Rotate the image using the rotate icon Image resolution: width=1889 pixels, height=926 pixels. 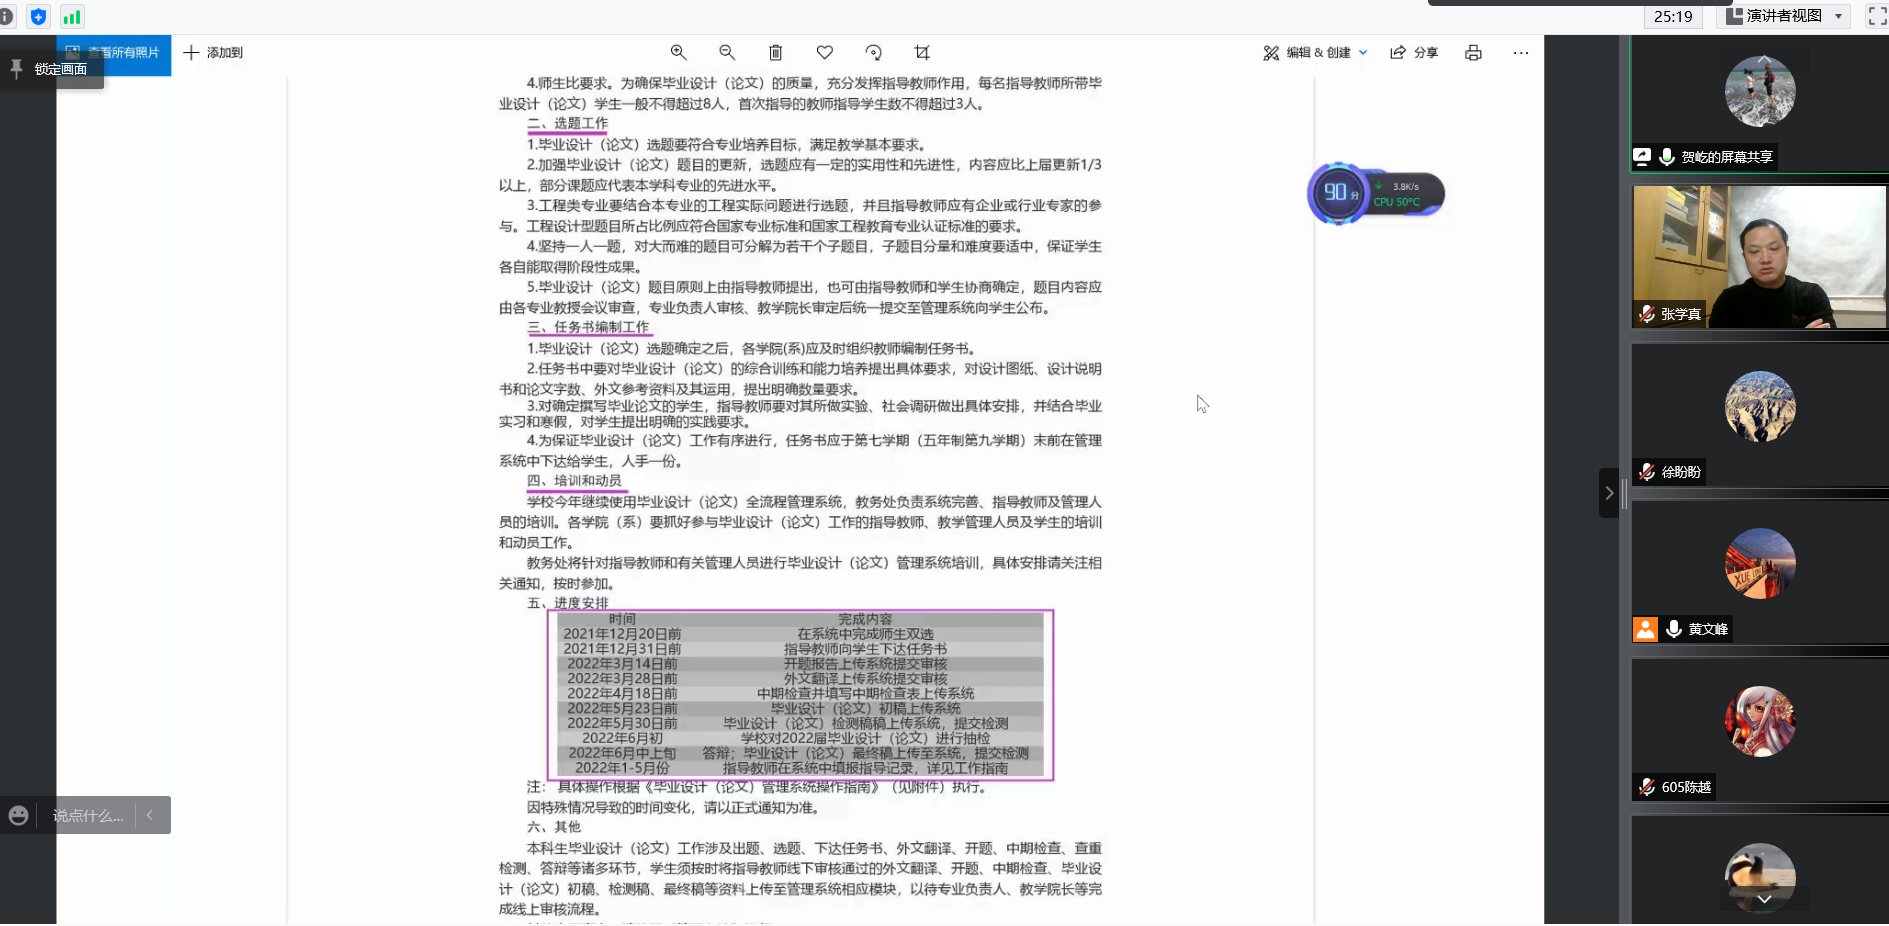873,53
